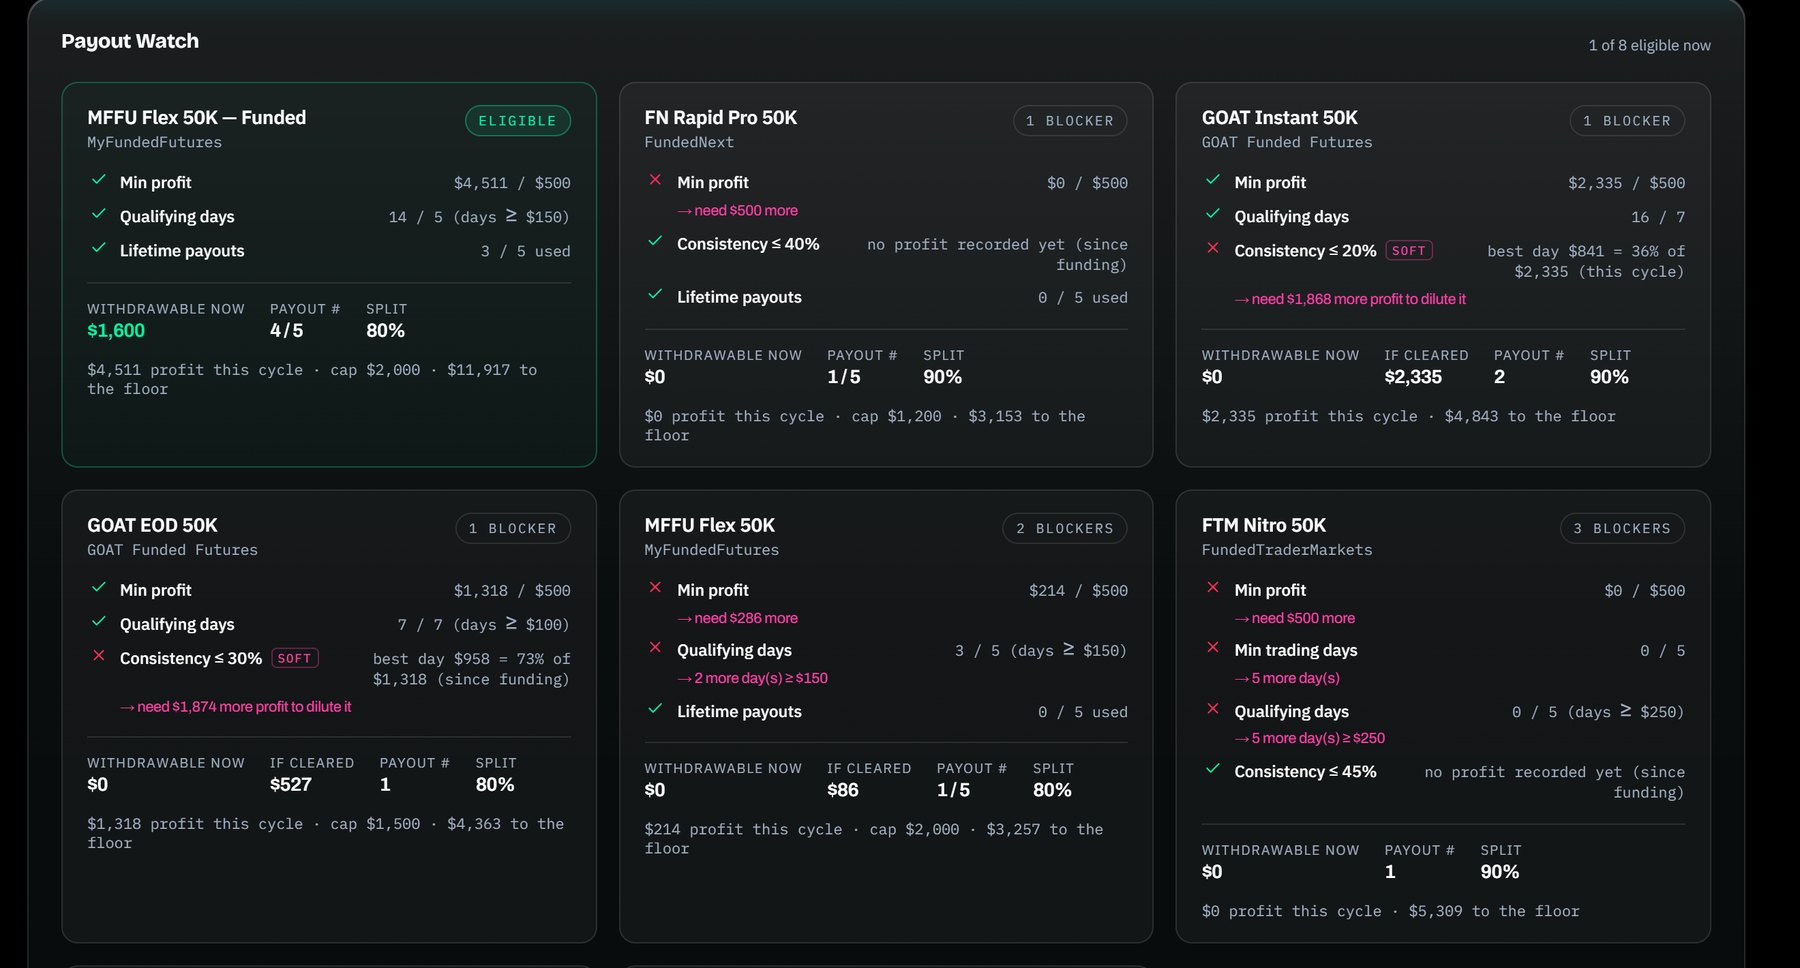Click the SOFT tag next to Consistency ≤ 30%
The height and width of the screenshot is (968, 1800).
pyautogui.click(x=295, y=659)
